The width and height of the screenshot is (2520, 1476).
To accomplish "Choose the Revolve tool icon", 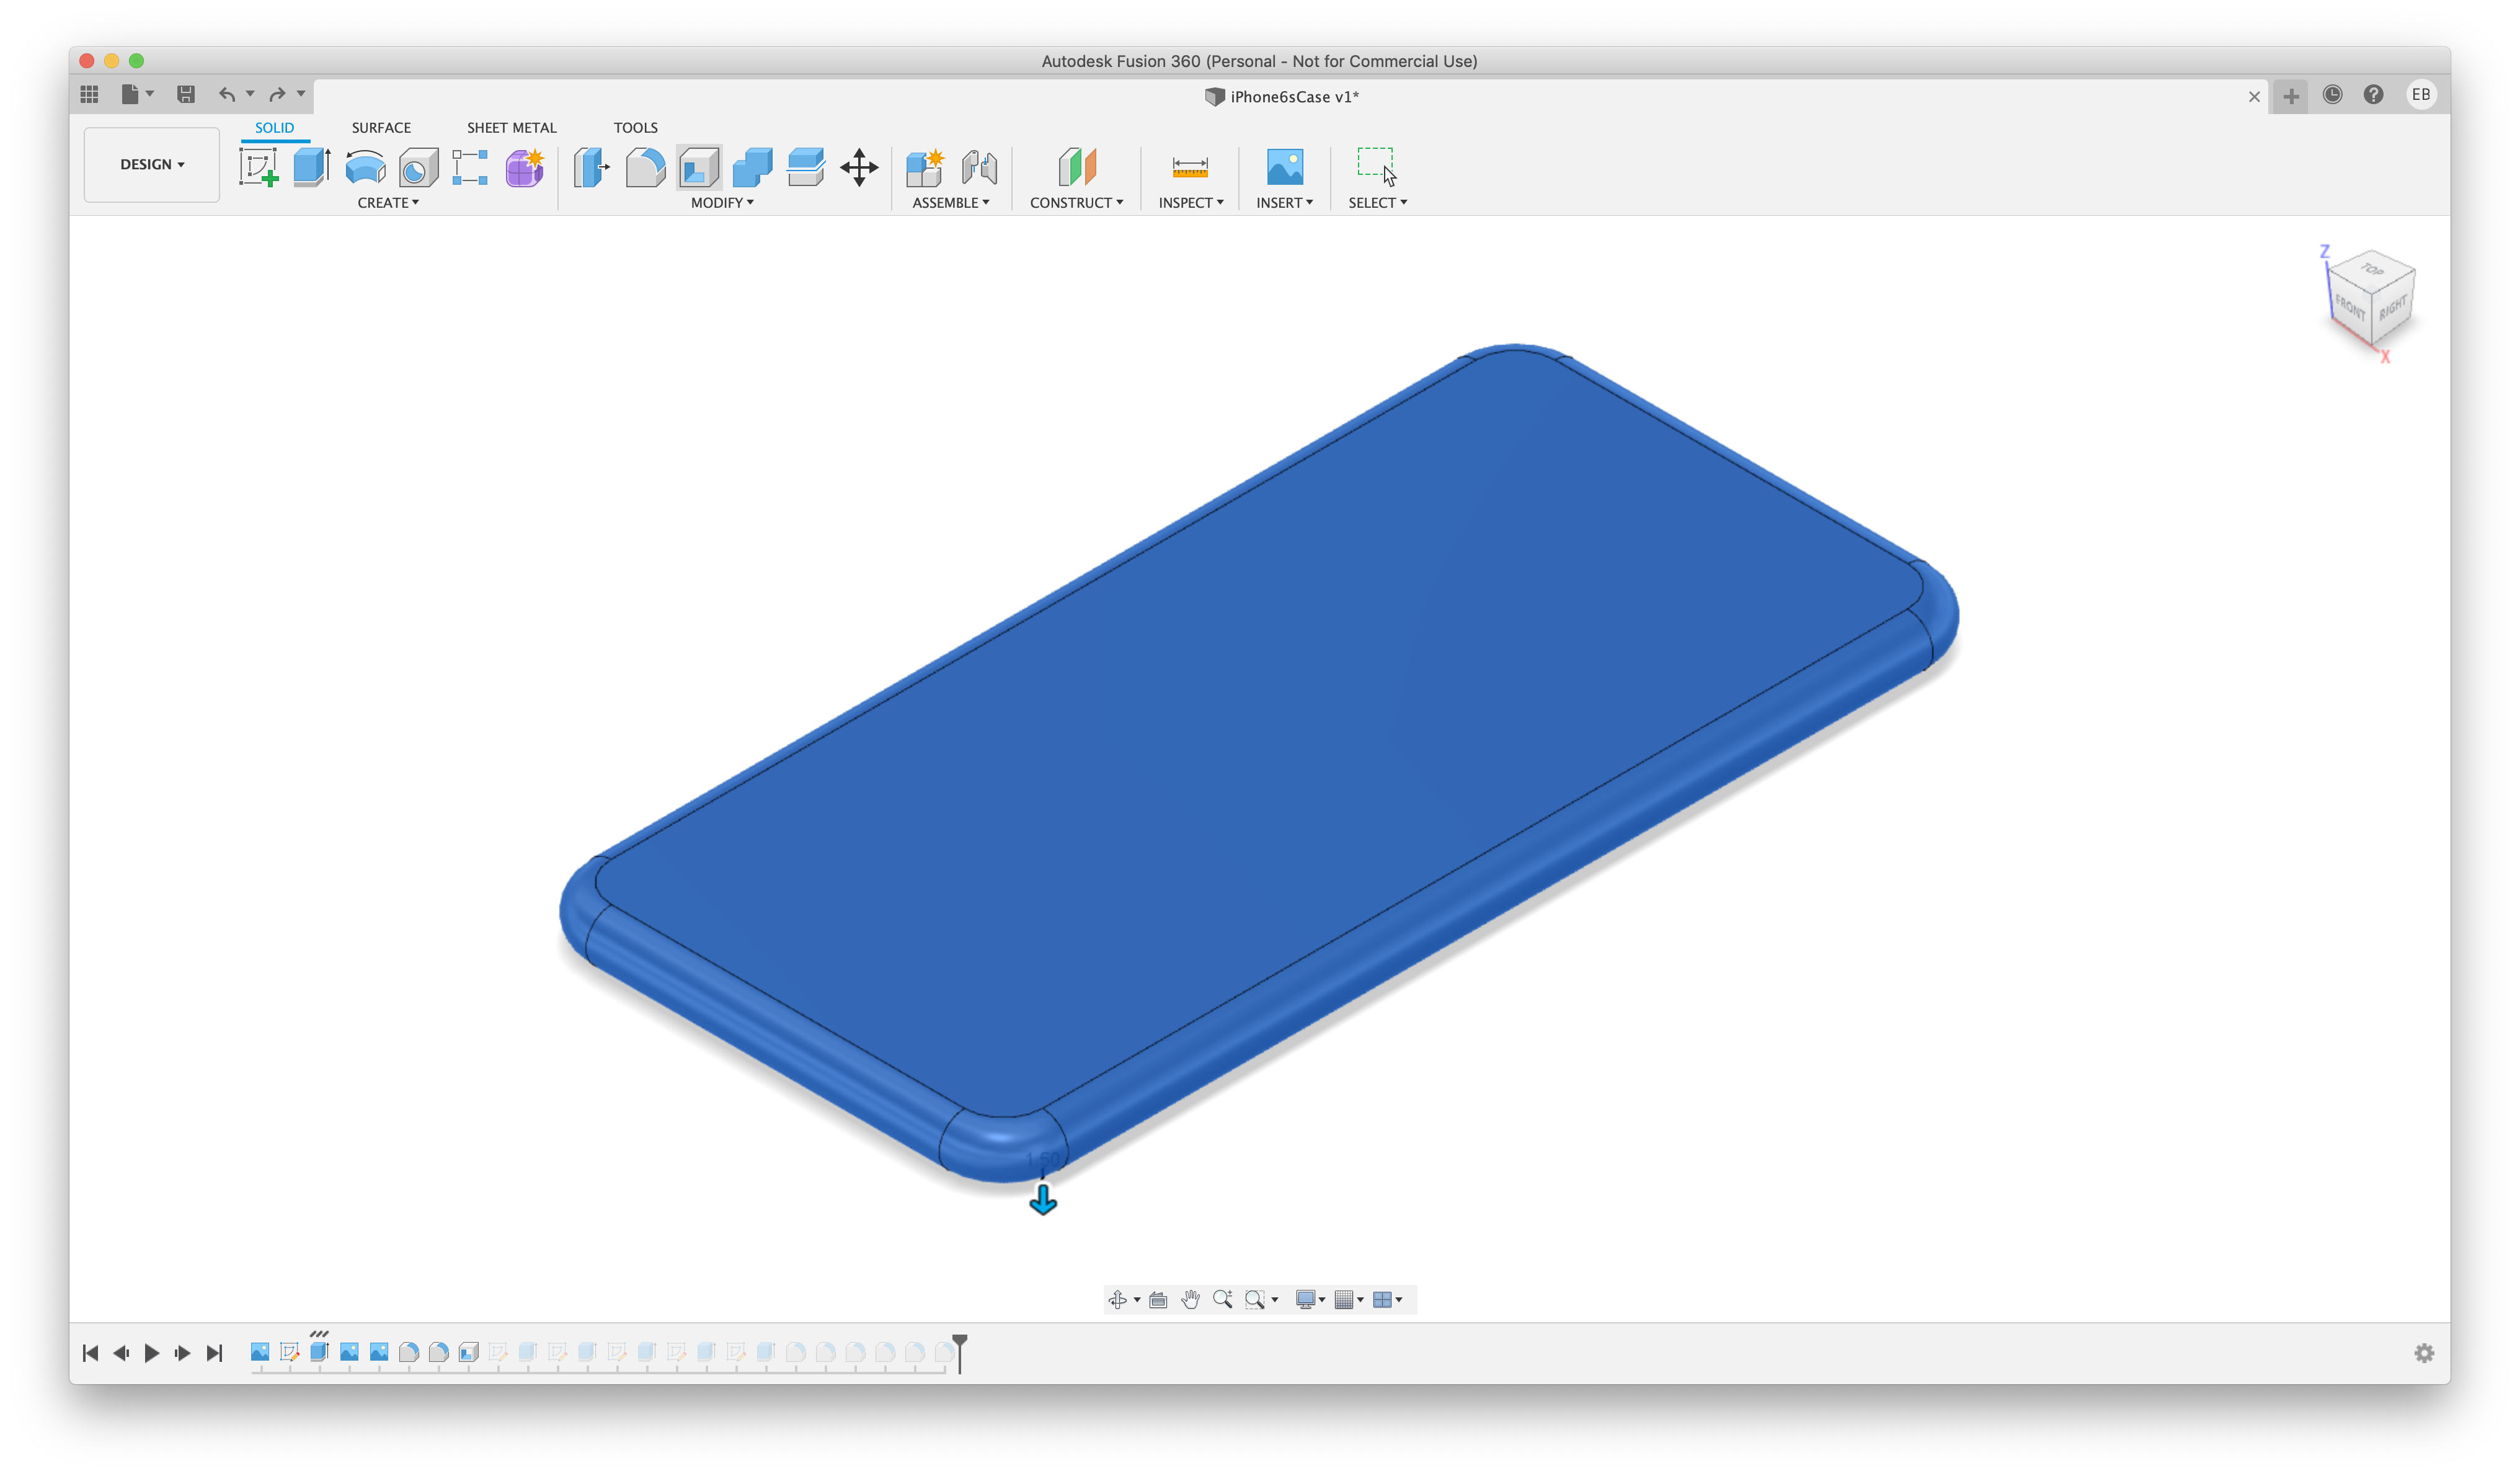I will (x=365, y=167).
